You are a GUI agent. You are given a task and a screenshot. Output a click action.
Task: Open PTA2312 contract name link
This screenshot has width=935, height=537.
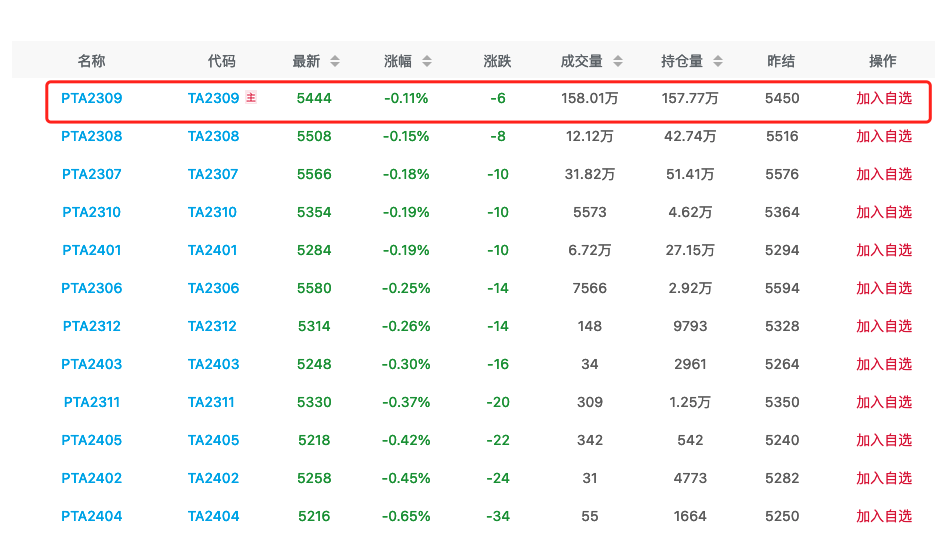(x=92, y=326)
